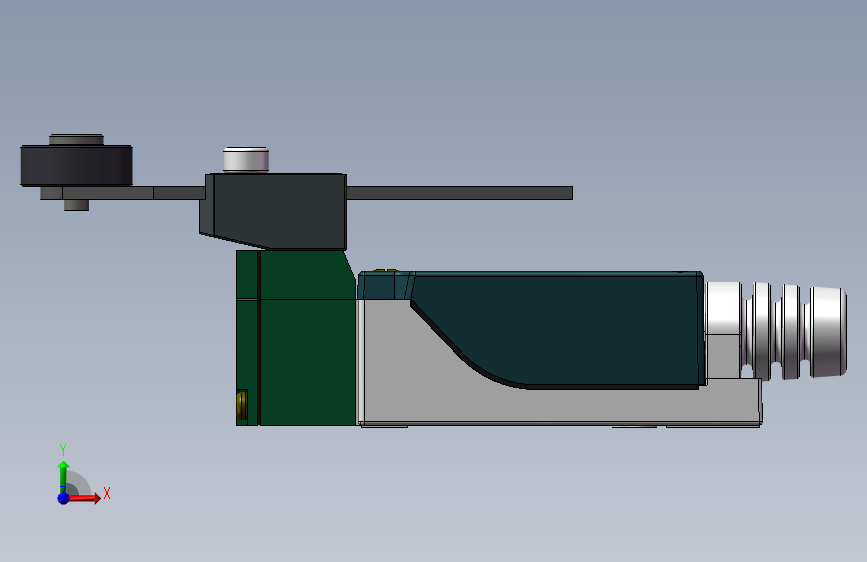This screenshot has width=867, height=562.
Task: Click the blue origin ball of triad
Action: (x=63, y=498)
